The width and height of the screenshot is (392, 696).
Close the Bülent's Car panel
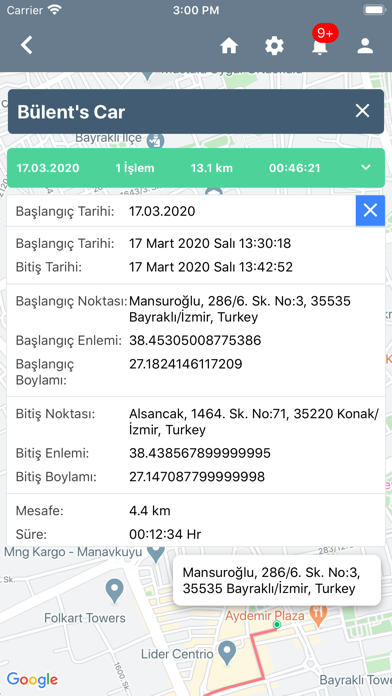362,111
